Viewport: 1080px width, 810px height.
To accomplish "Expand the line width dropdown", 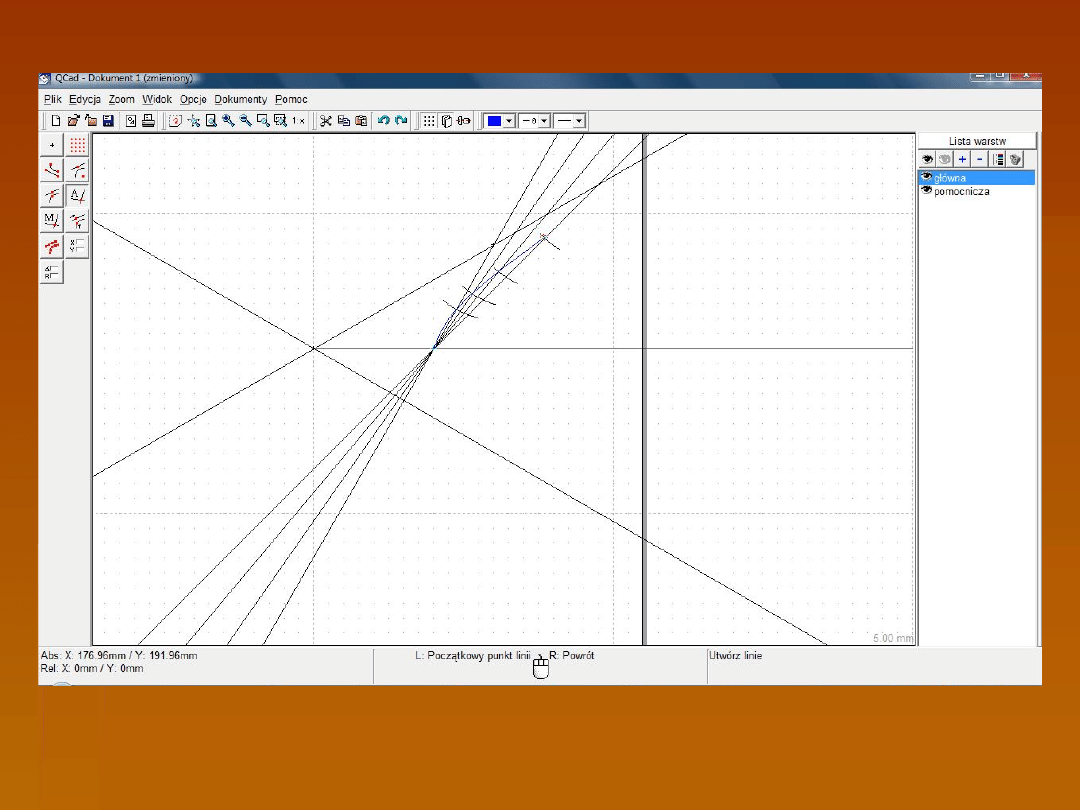I will (544, 121).
